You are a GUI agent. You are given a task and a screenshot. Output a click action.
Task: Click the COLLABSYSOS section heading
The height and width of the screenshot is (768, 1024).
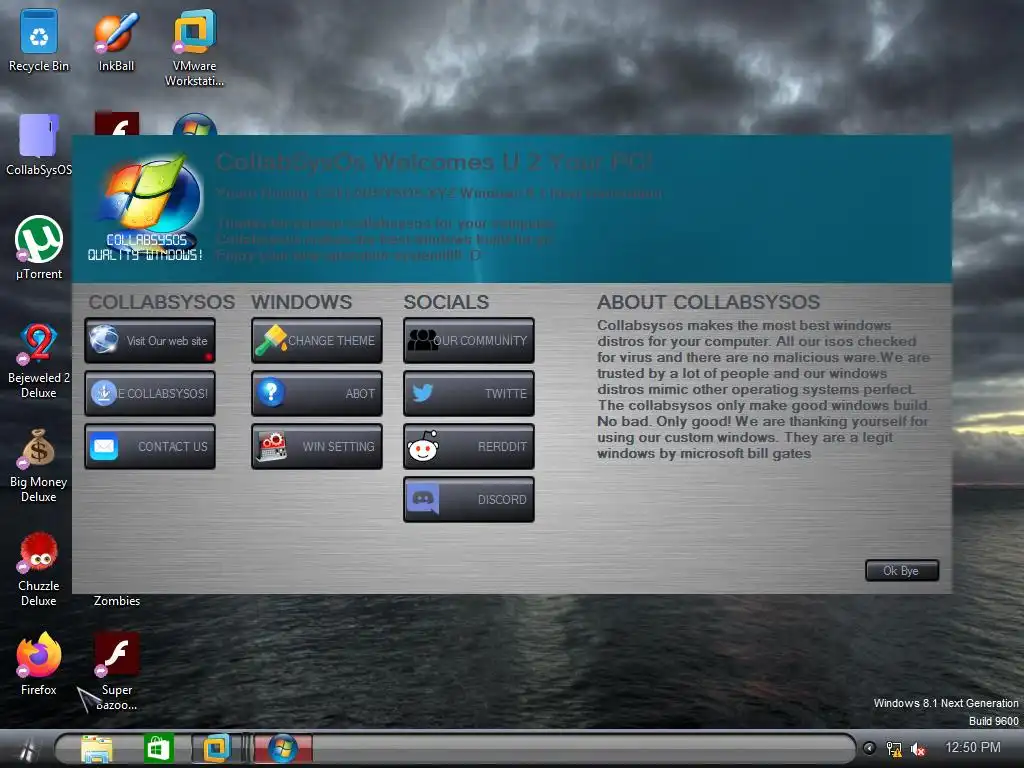click(161, 302)
